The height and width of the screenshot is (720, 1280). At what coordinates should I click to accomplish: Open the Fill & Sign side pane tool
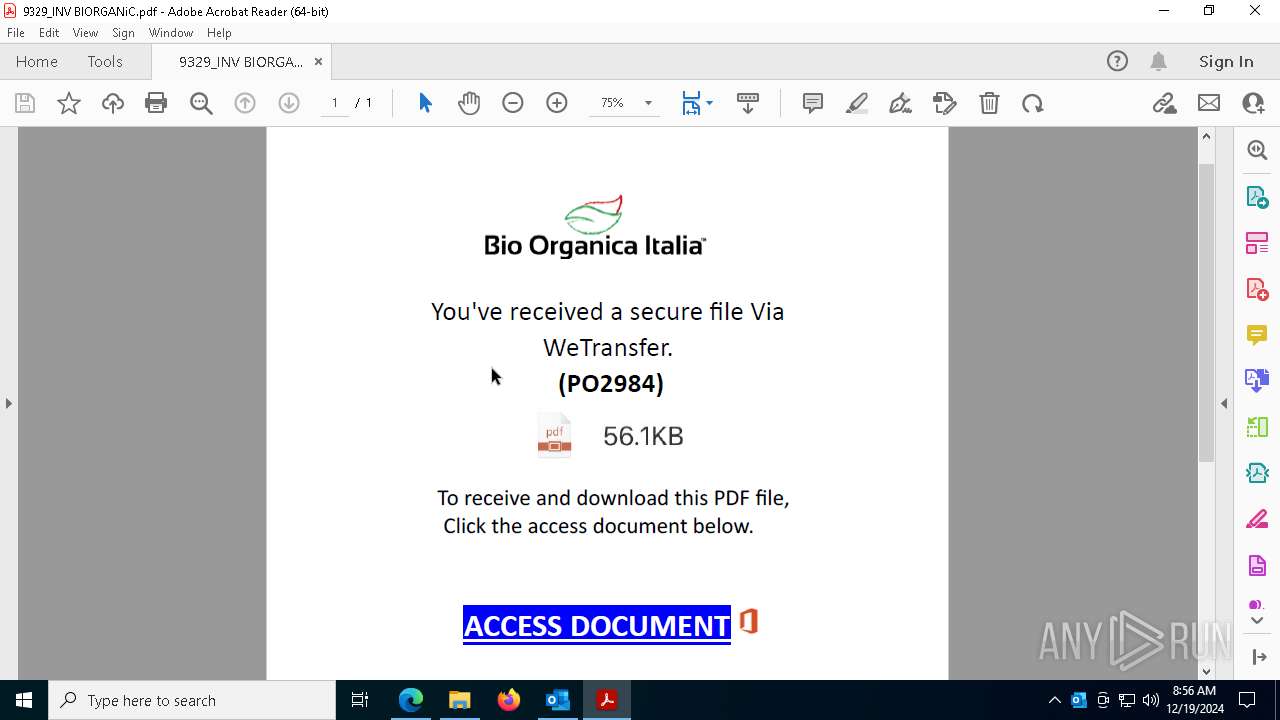tap(1257, 519)
